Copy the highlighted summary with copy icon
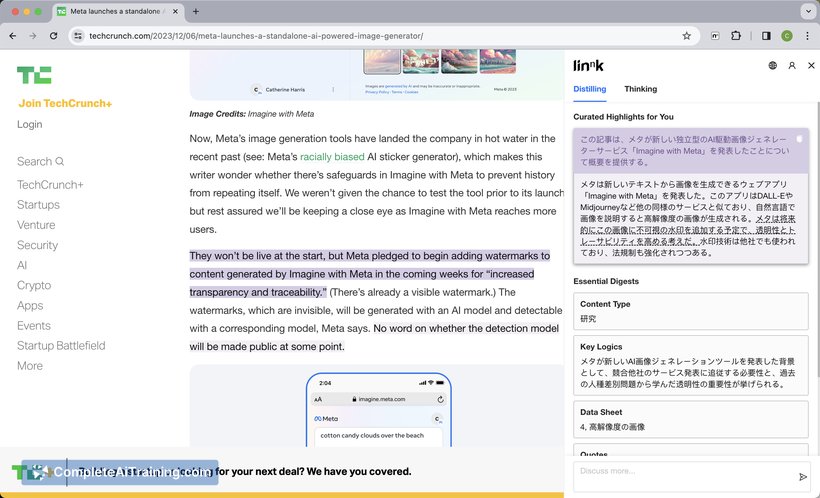 799,139
